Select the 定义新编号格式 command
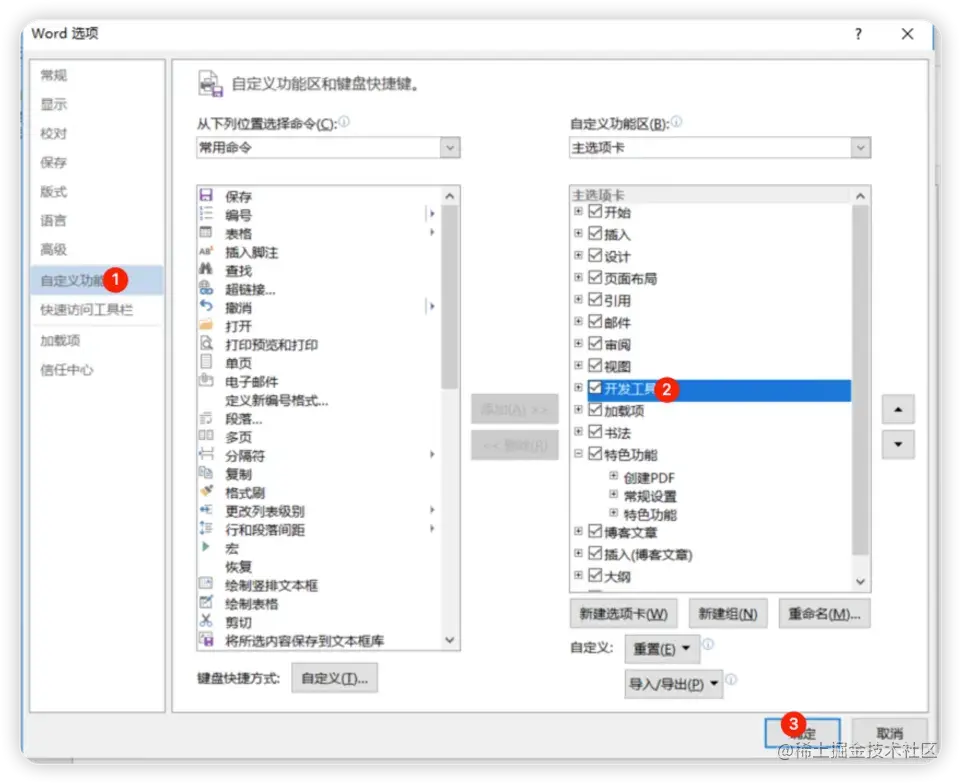This screenshot has height=783, width=960. [x=277, y=400]
